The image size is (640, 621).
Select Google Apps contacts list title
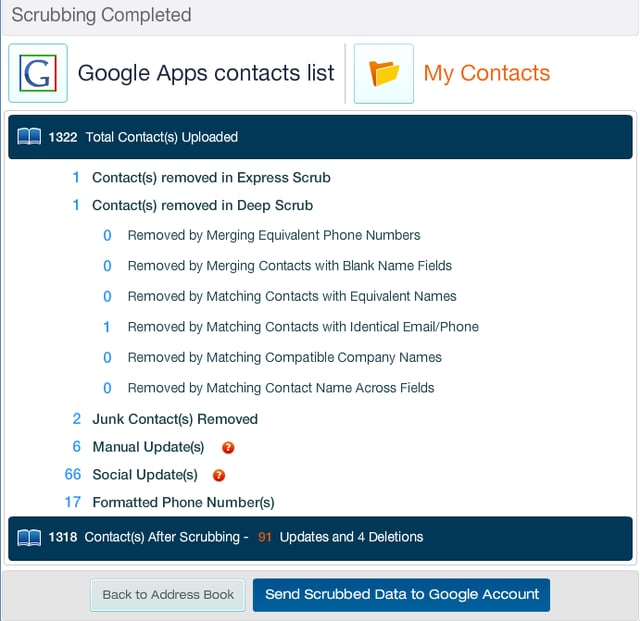pos(206,73)
